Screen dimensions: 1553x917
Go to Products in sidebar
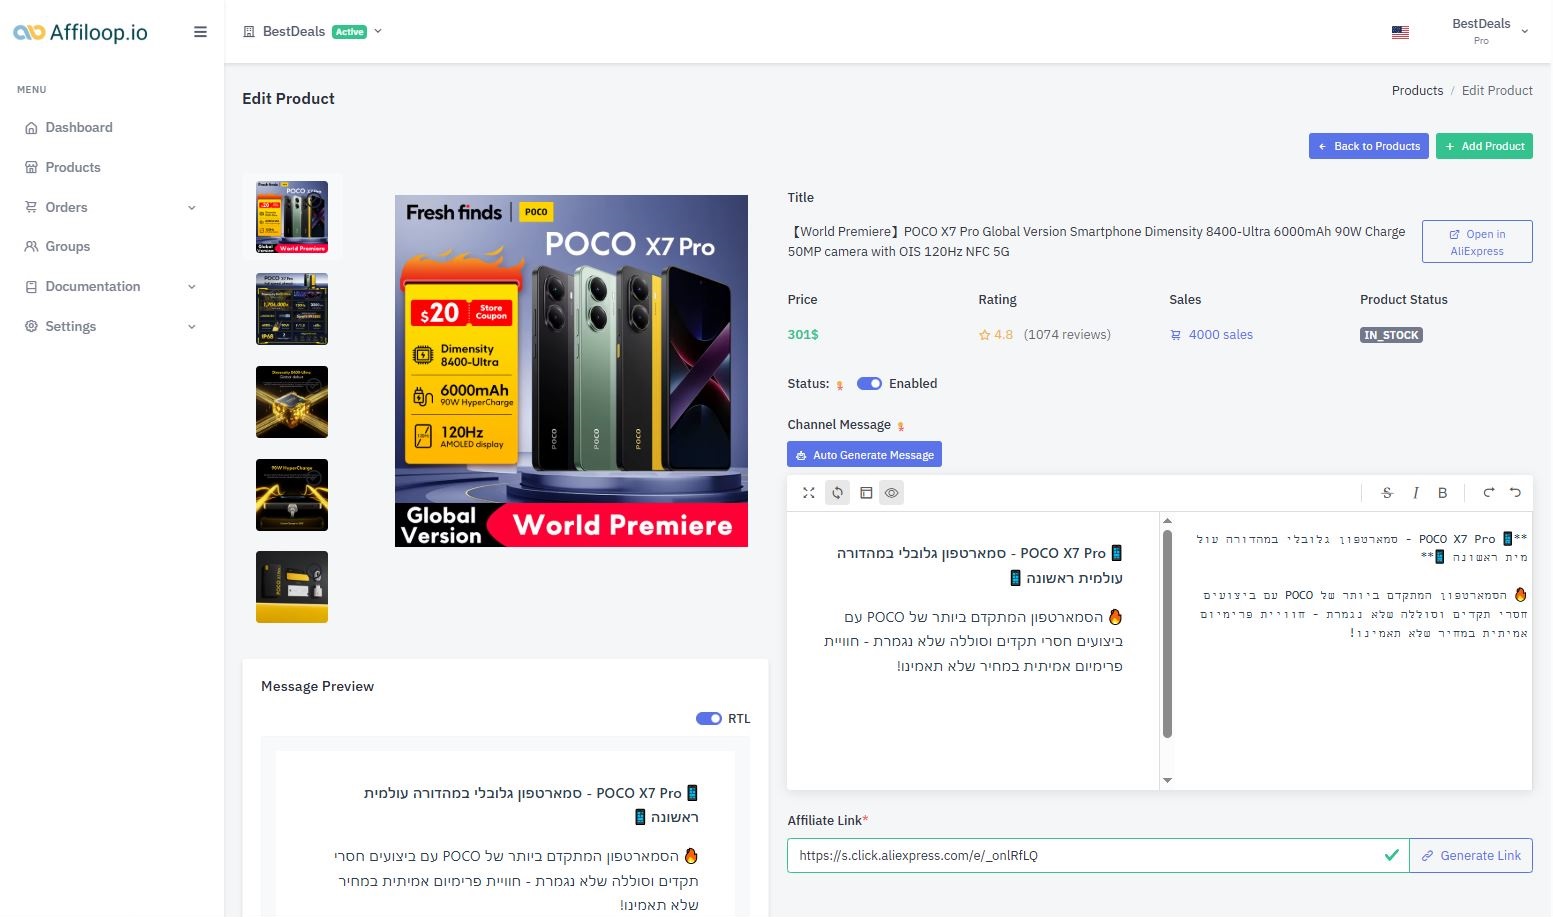point(73,167)
